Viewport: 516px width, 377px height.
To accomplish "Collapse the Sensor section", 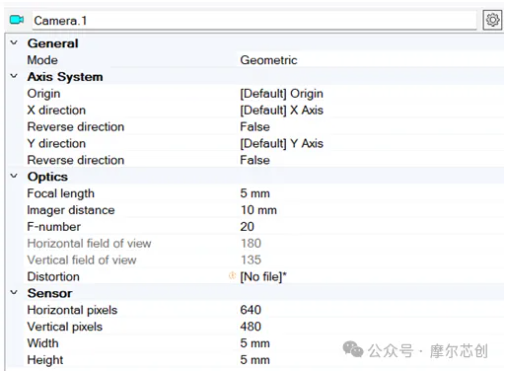I will (14, 293).
